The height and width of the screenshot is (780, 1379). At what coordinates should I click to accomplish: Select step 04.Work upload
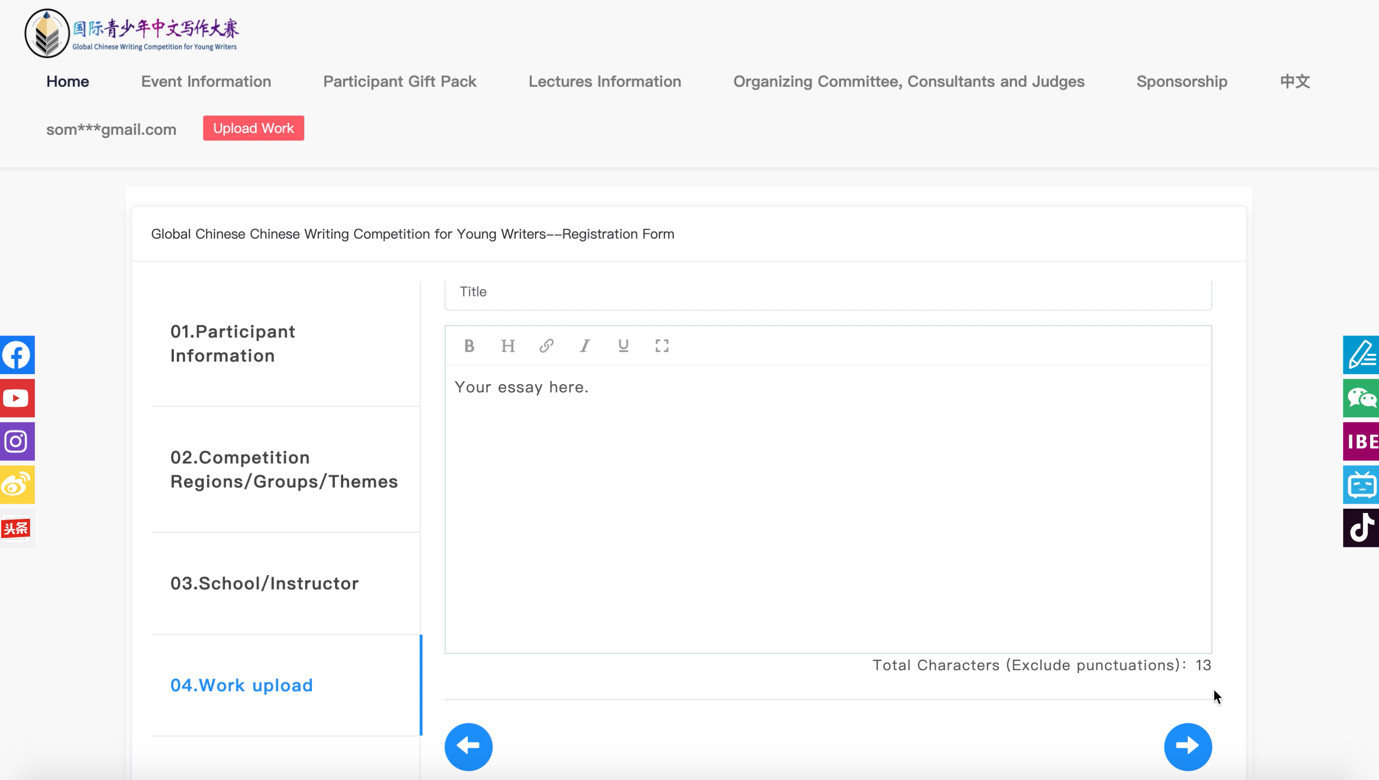pyautogui.click(x=286, y=685)
